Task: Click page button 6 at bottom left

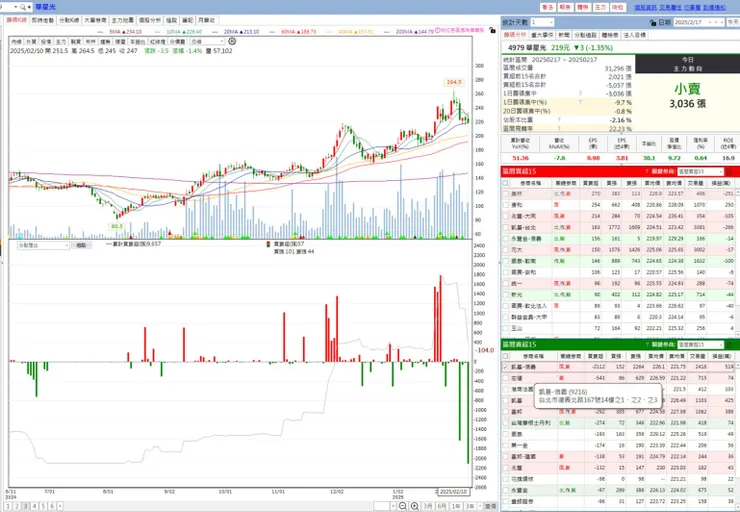Action: [x=52, y=506]
